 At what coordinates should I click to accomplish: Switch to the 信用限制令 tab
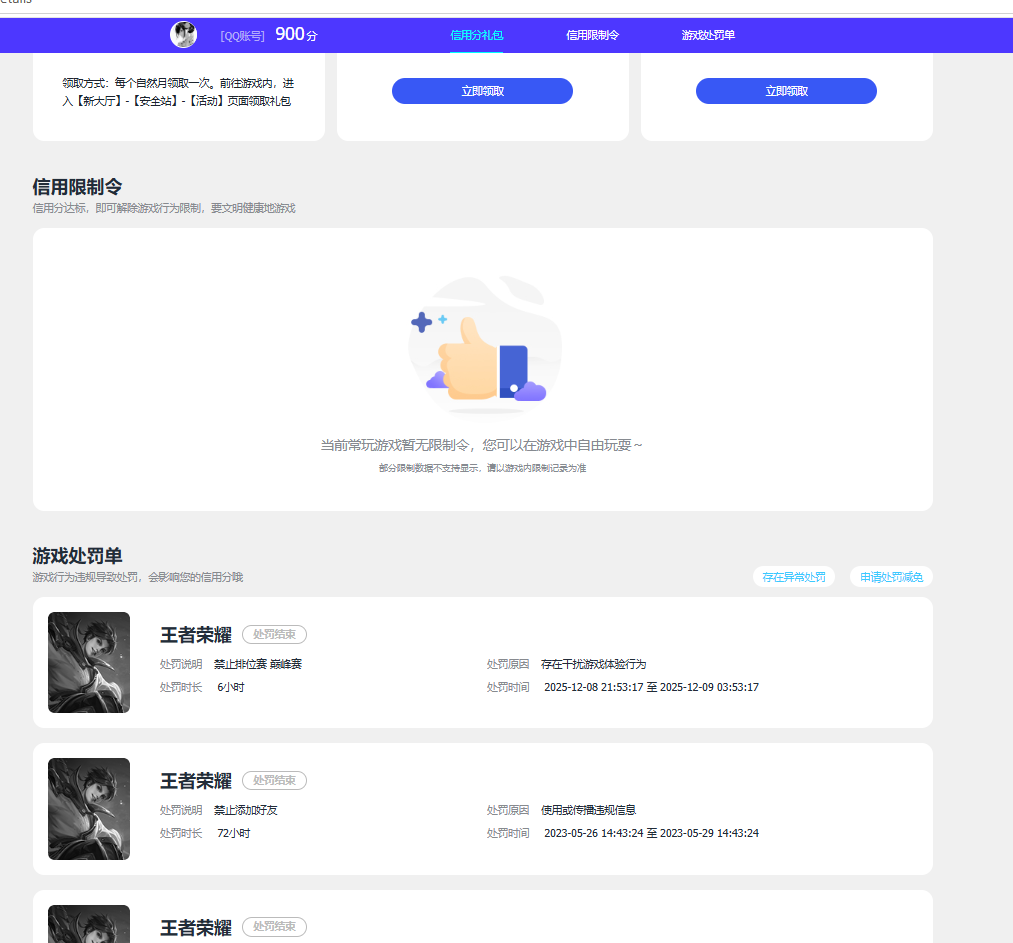point(592,36)
